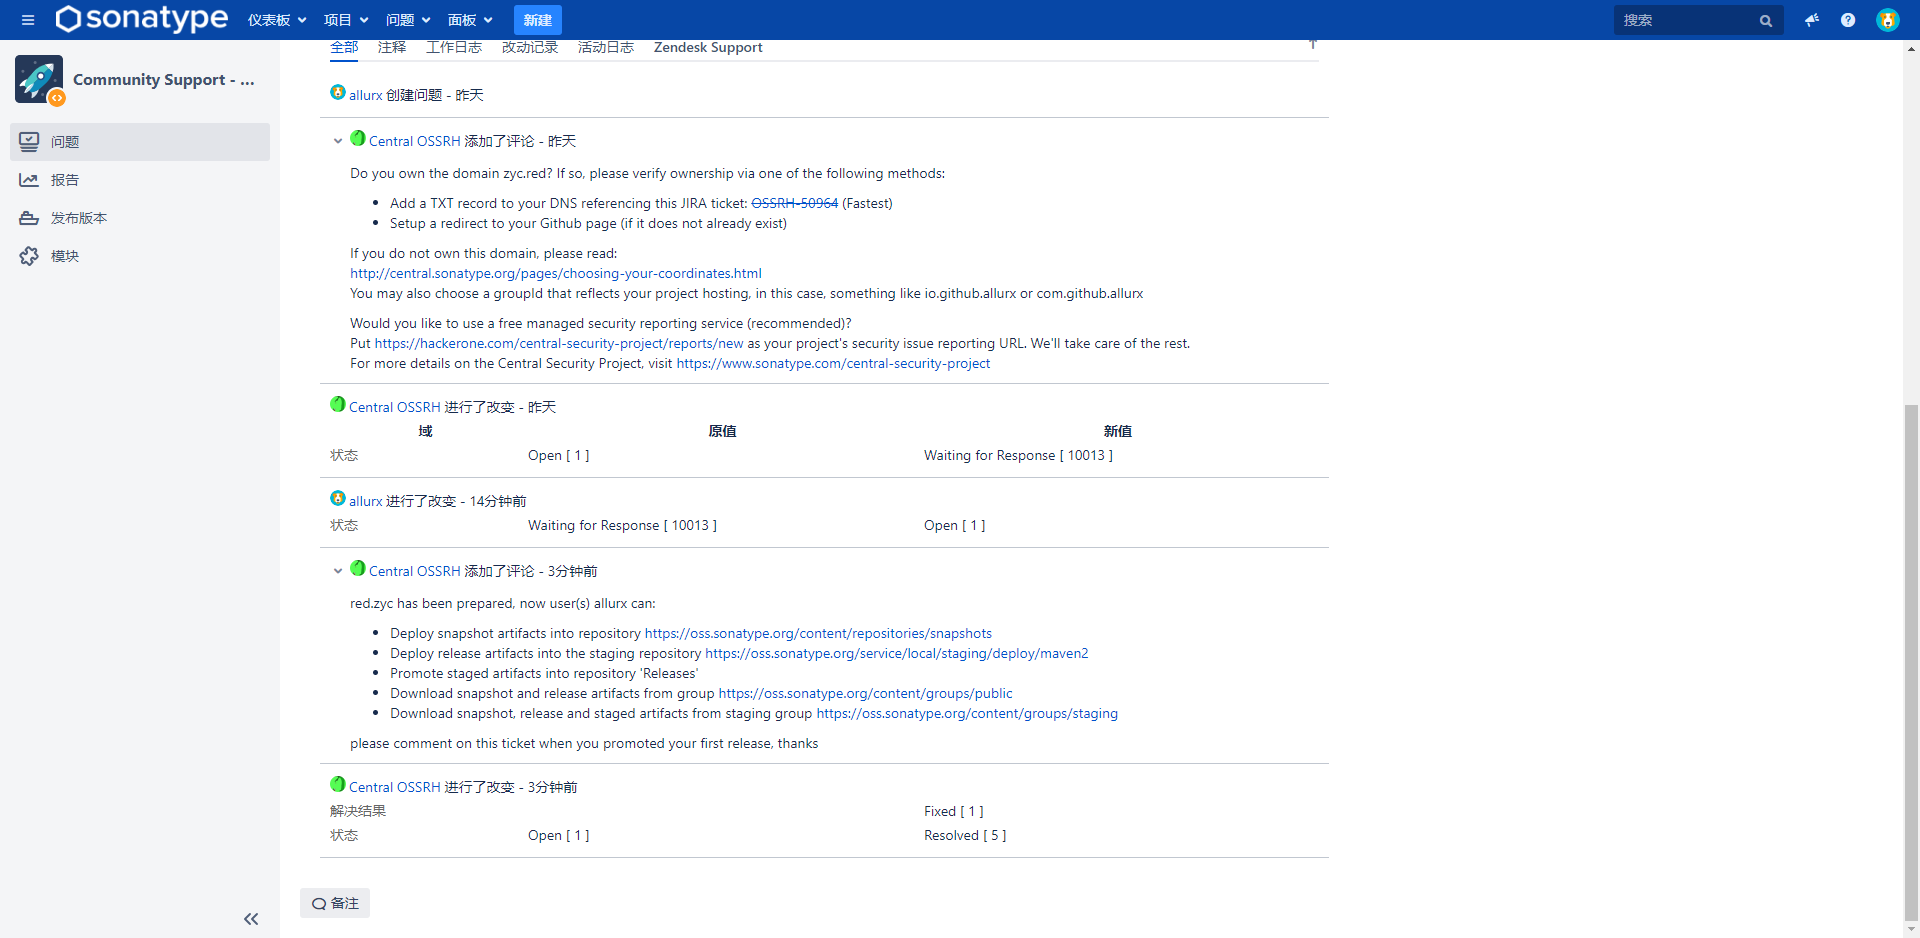This screenshot has height=938, width=1920.
Task: Open the 面板 dropdown menu
Action: (470, 20)
